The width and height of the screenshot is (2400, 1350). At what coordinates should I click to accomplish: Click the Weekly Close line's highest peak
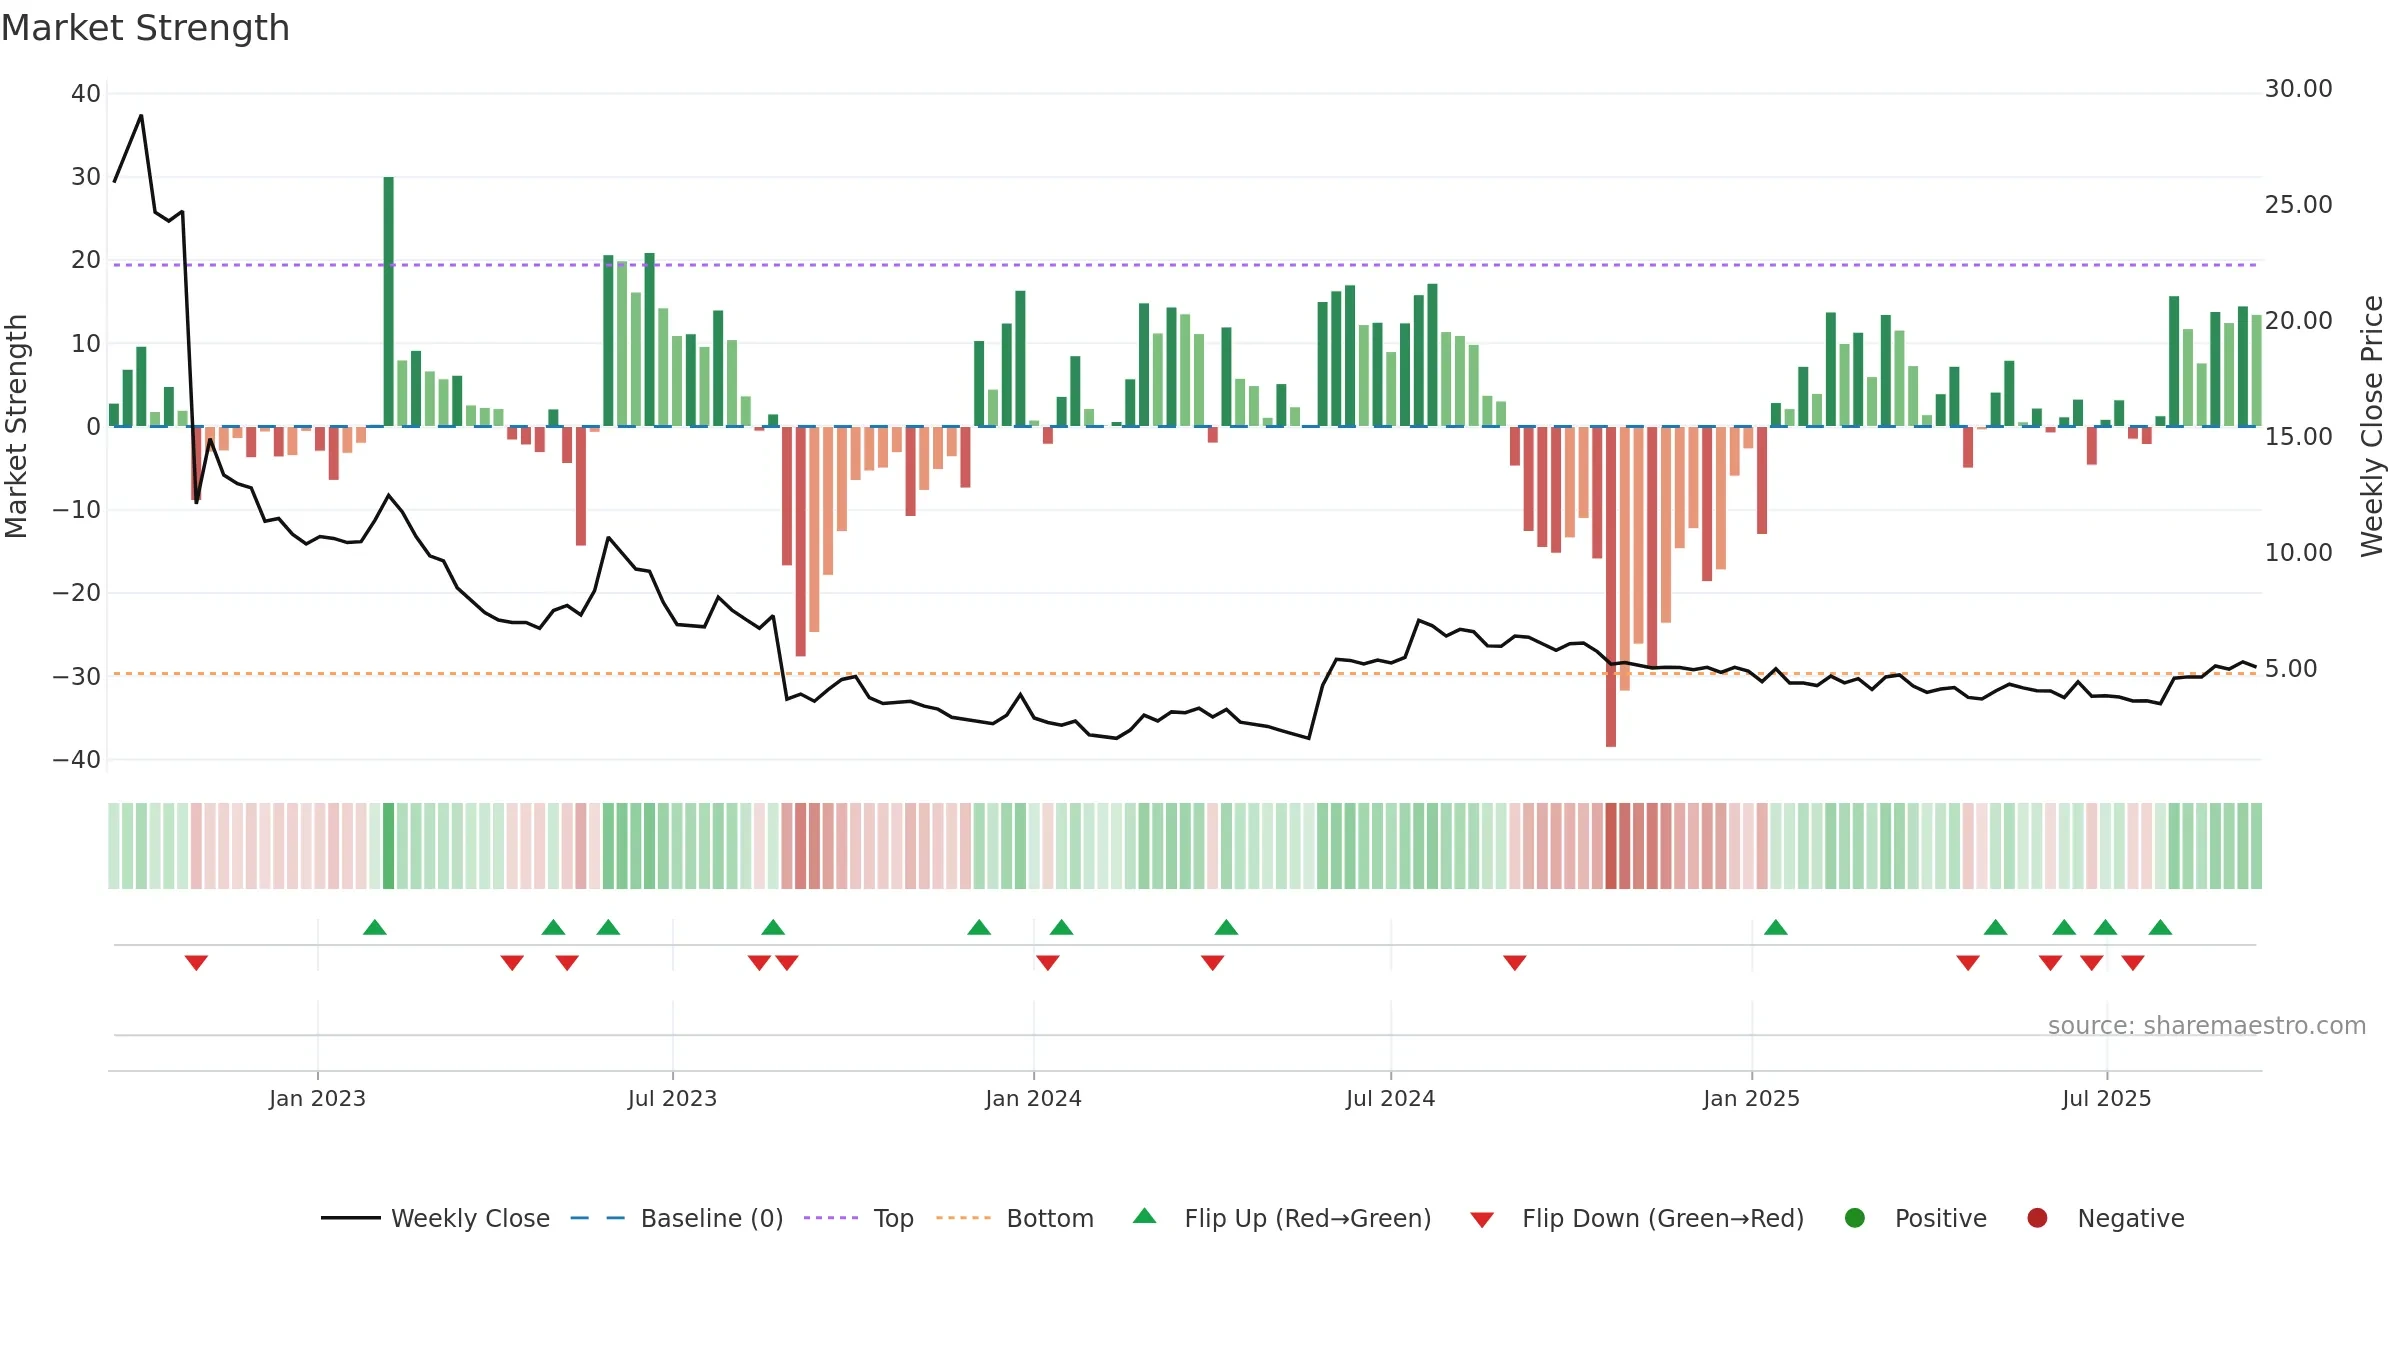click(x=141, y=116)
